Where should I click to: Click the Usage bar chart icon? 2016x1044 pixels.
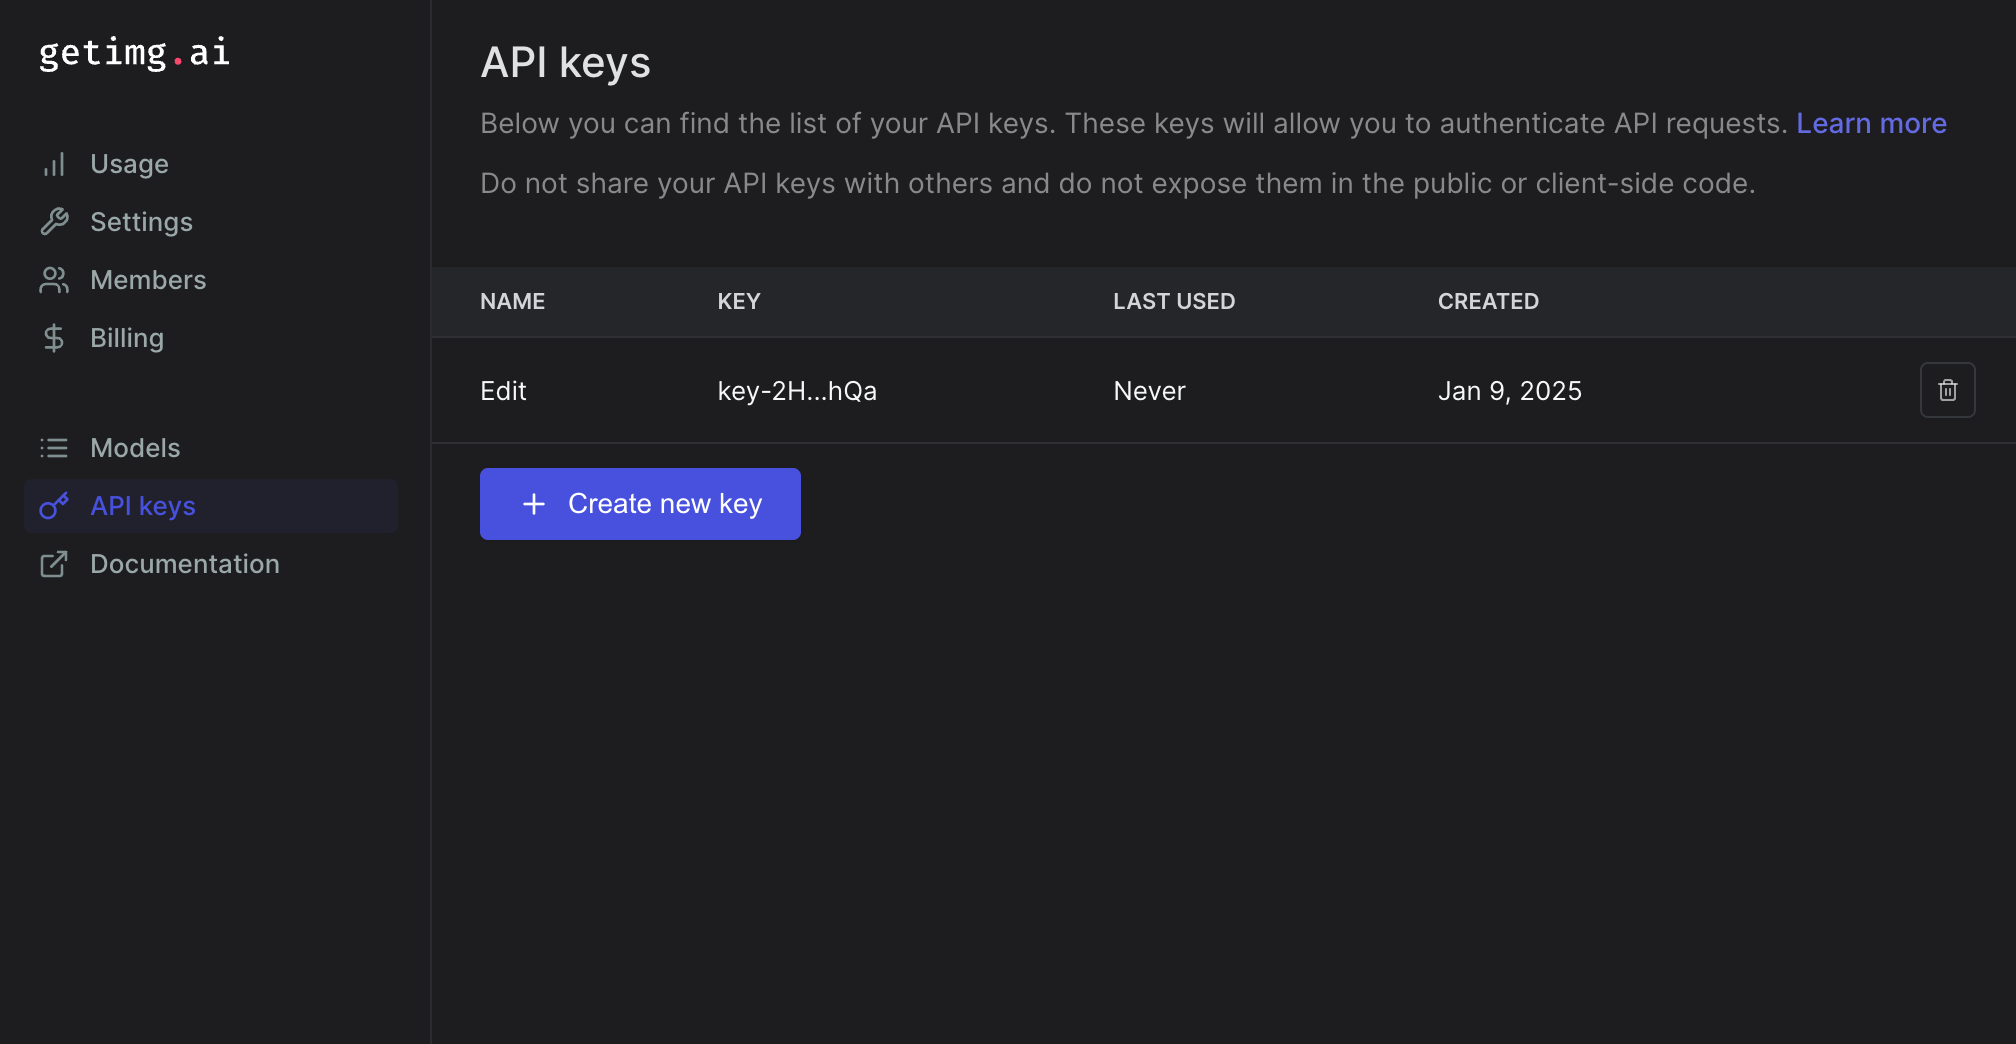(x=54, y=164)
